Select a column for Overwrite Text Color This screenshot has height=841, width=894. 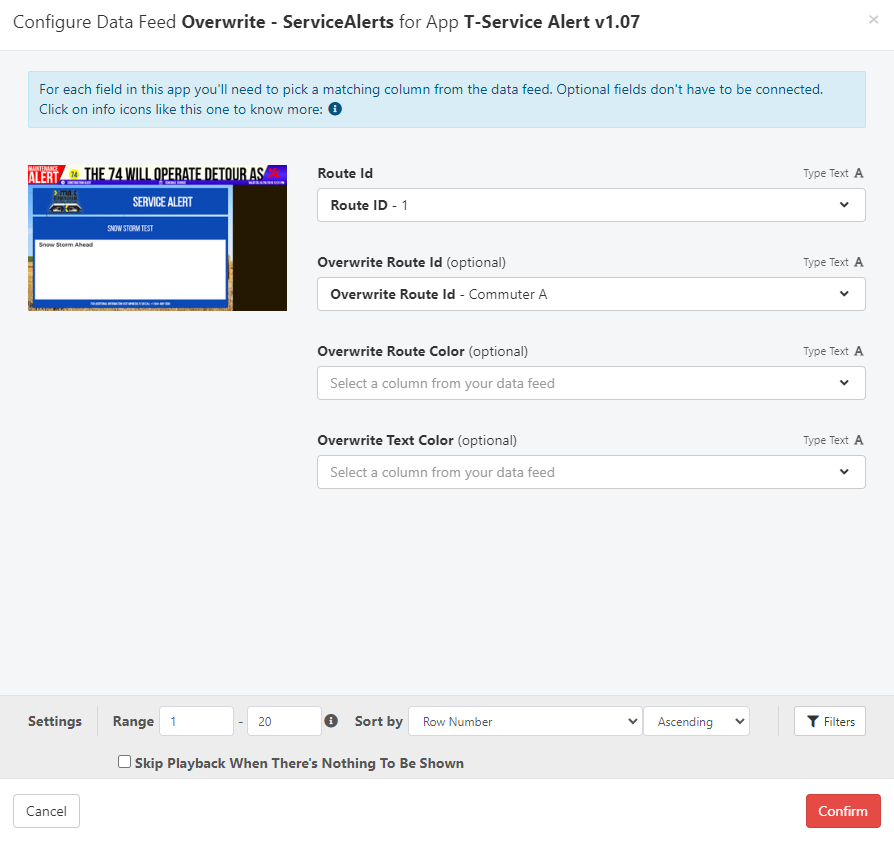pyautogui.click(x=591, y=472)
